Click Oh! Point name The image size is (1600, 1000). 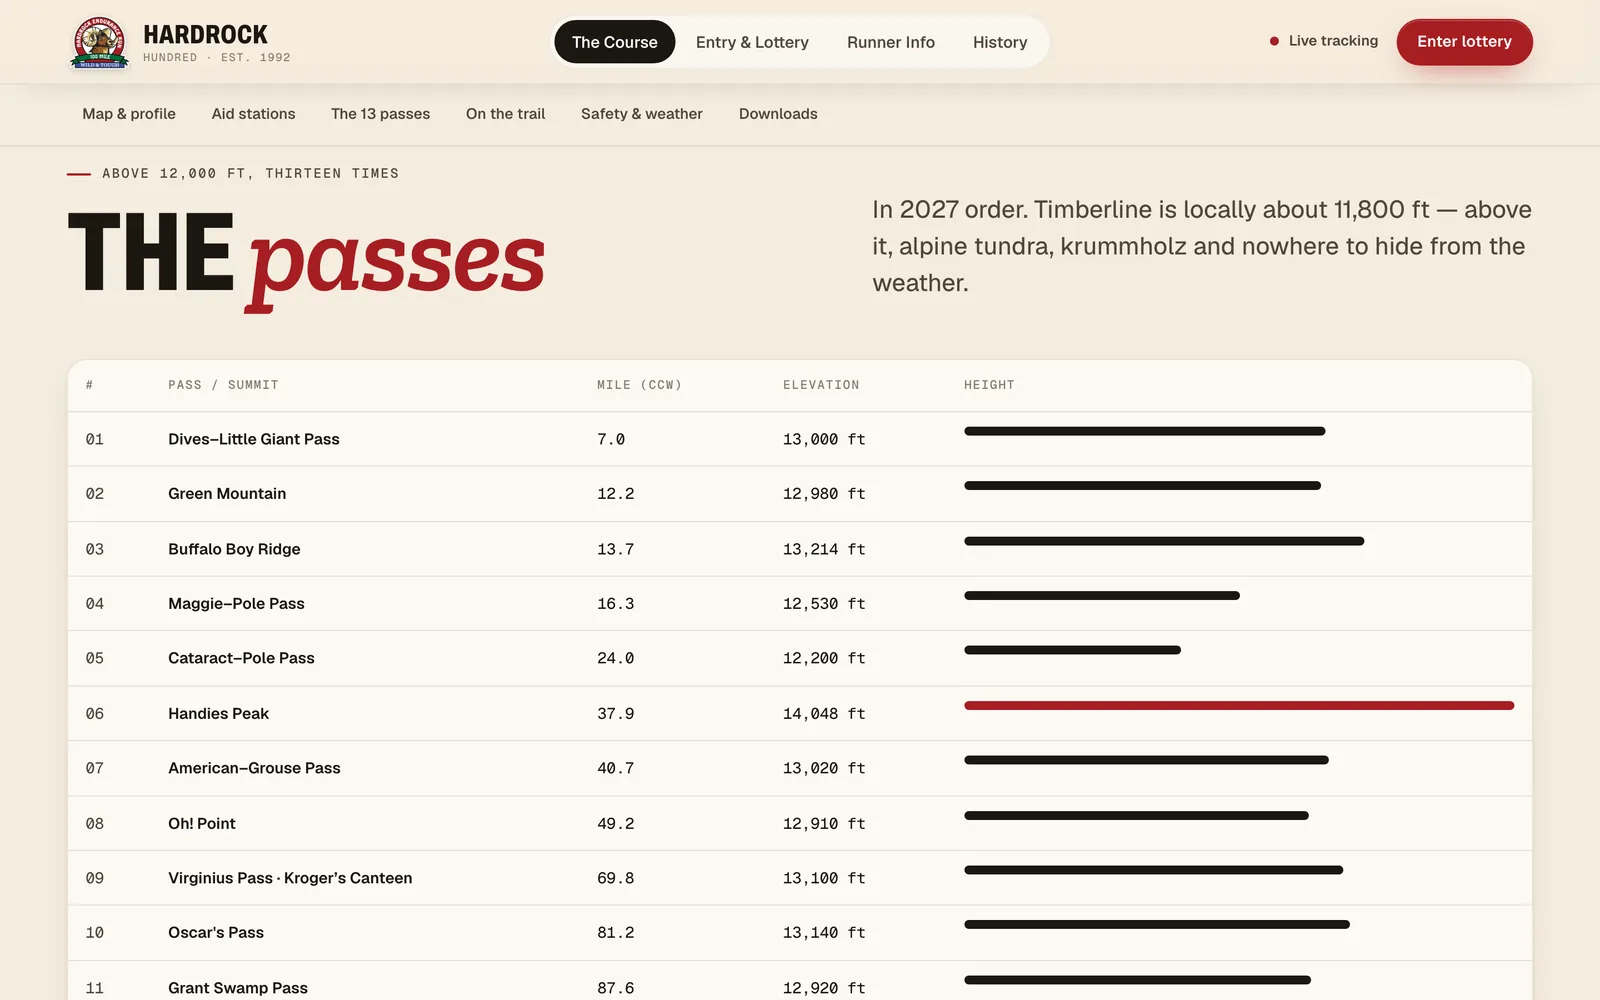pos(202,824)
